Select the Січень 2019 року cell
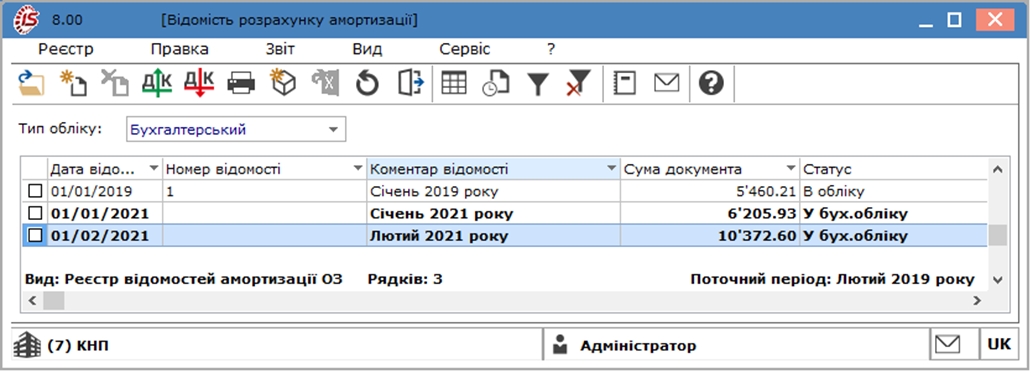The image size is (1033, 374). [x=493, y=192]
